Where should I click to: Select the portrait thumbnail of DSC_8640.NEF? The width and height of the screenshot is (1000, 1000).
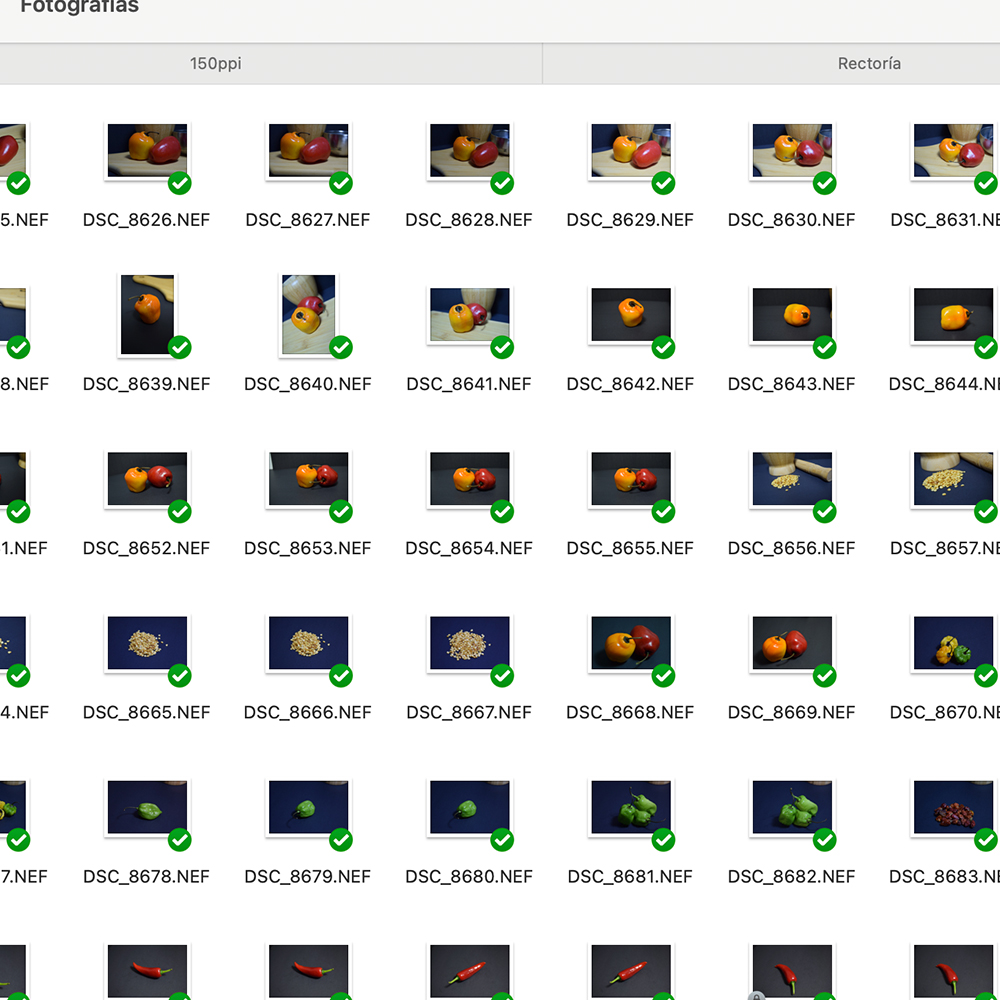(309, 314)
